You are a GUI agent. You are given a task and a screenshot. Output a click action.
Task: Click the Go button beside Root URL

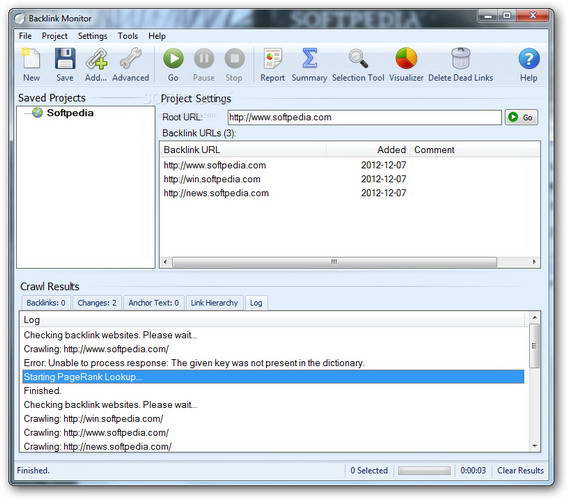point(521,117)
